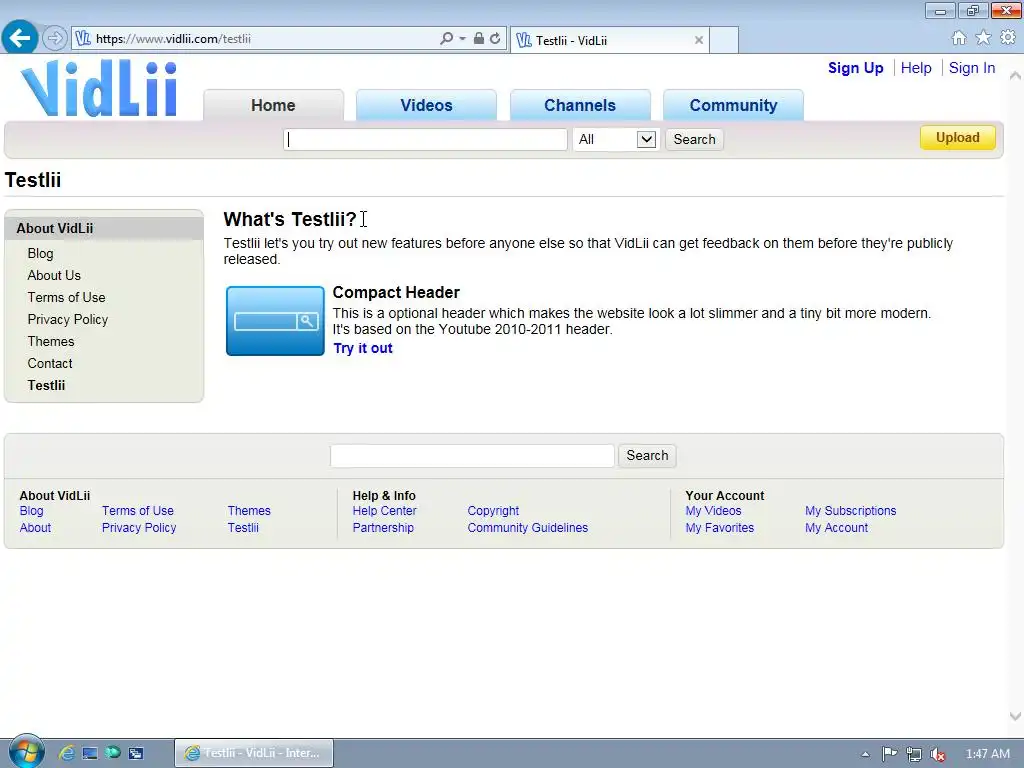This screenshot has width=1024, height=768.
Task: Click footer Themes link
Action: point(249,511)
